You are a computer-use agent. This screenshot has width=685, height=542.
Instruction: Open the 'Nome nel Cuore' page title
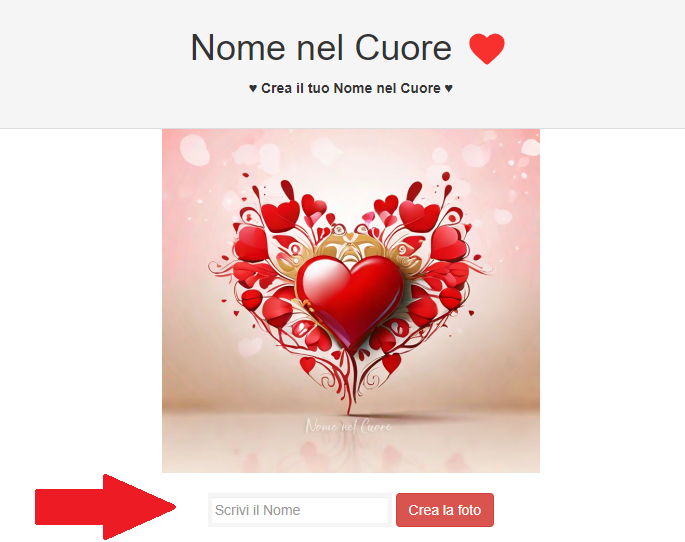[321, 48]
